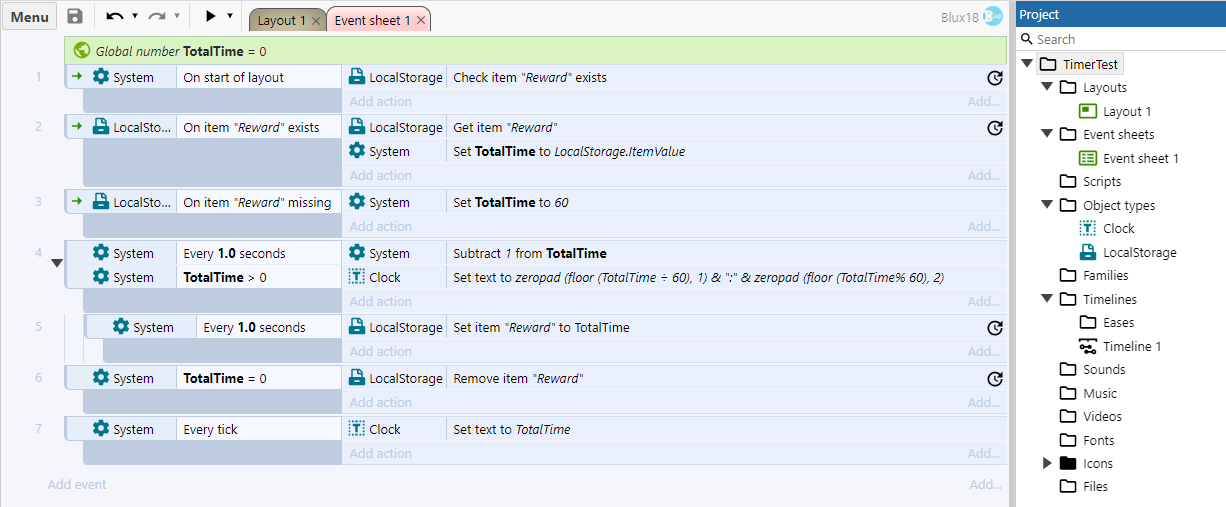Click Clock icon in event 7 action
The image size is (1226, 507).
(x=357, y=429)
